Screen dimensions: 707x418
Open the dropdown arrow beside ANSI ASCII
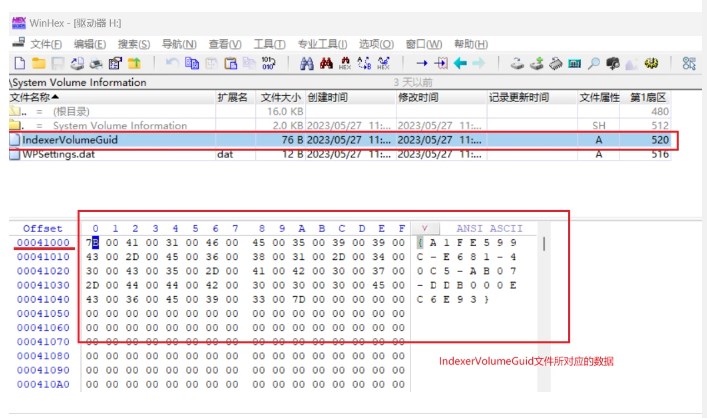[424, 228]
